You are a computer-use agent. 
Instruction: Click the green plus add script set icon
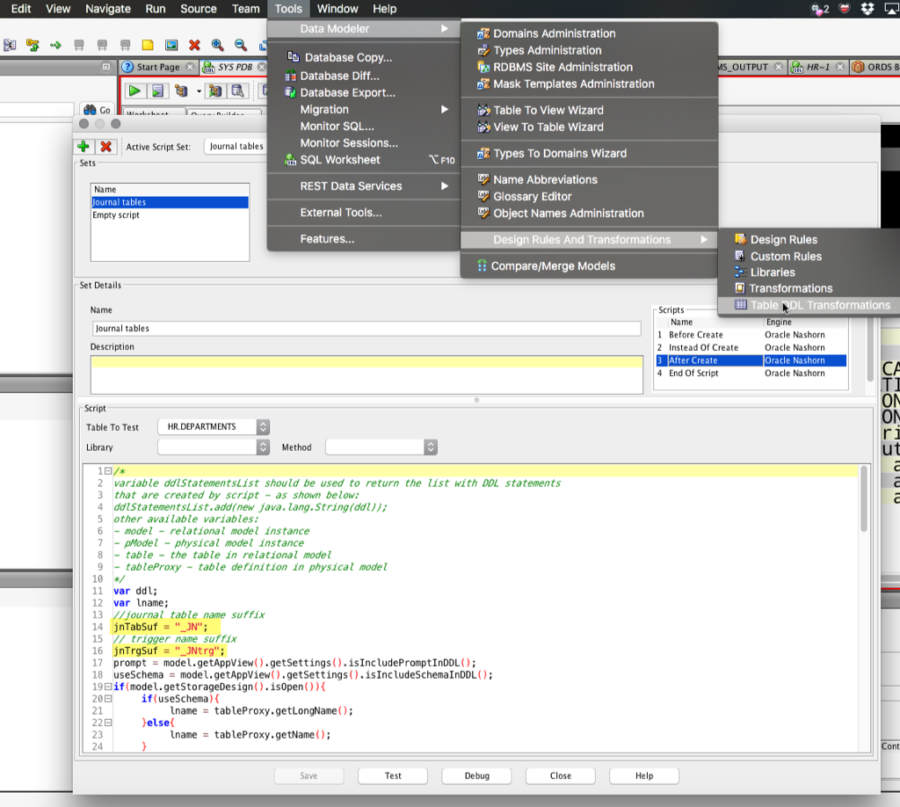[x=84, y=147]
